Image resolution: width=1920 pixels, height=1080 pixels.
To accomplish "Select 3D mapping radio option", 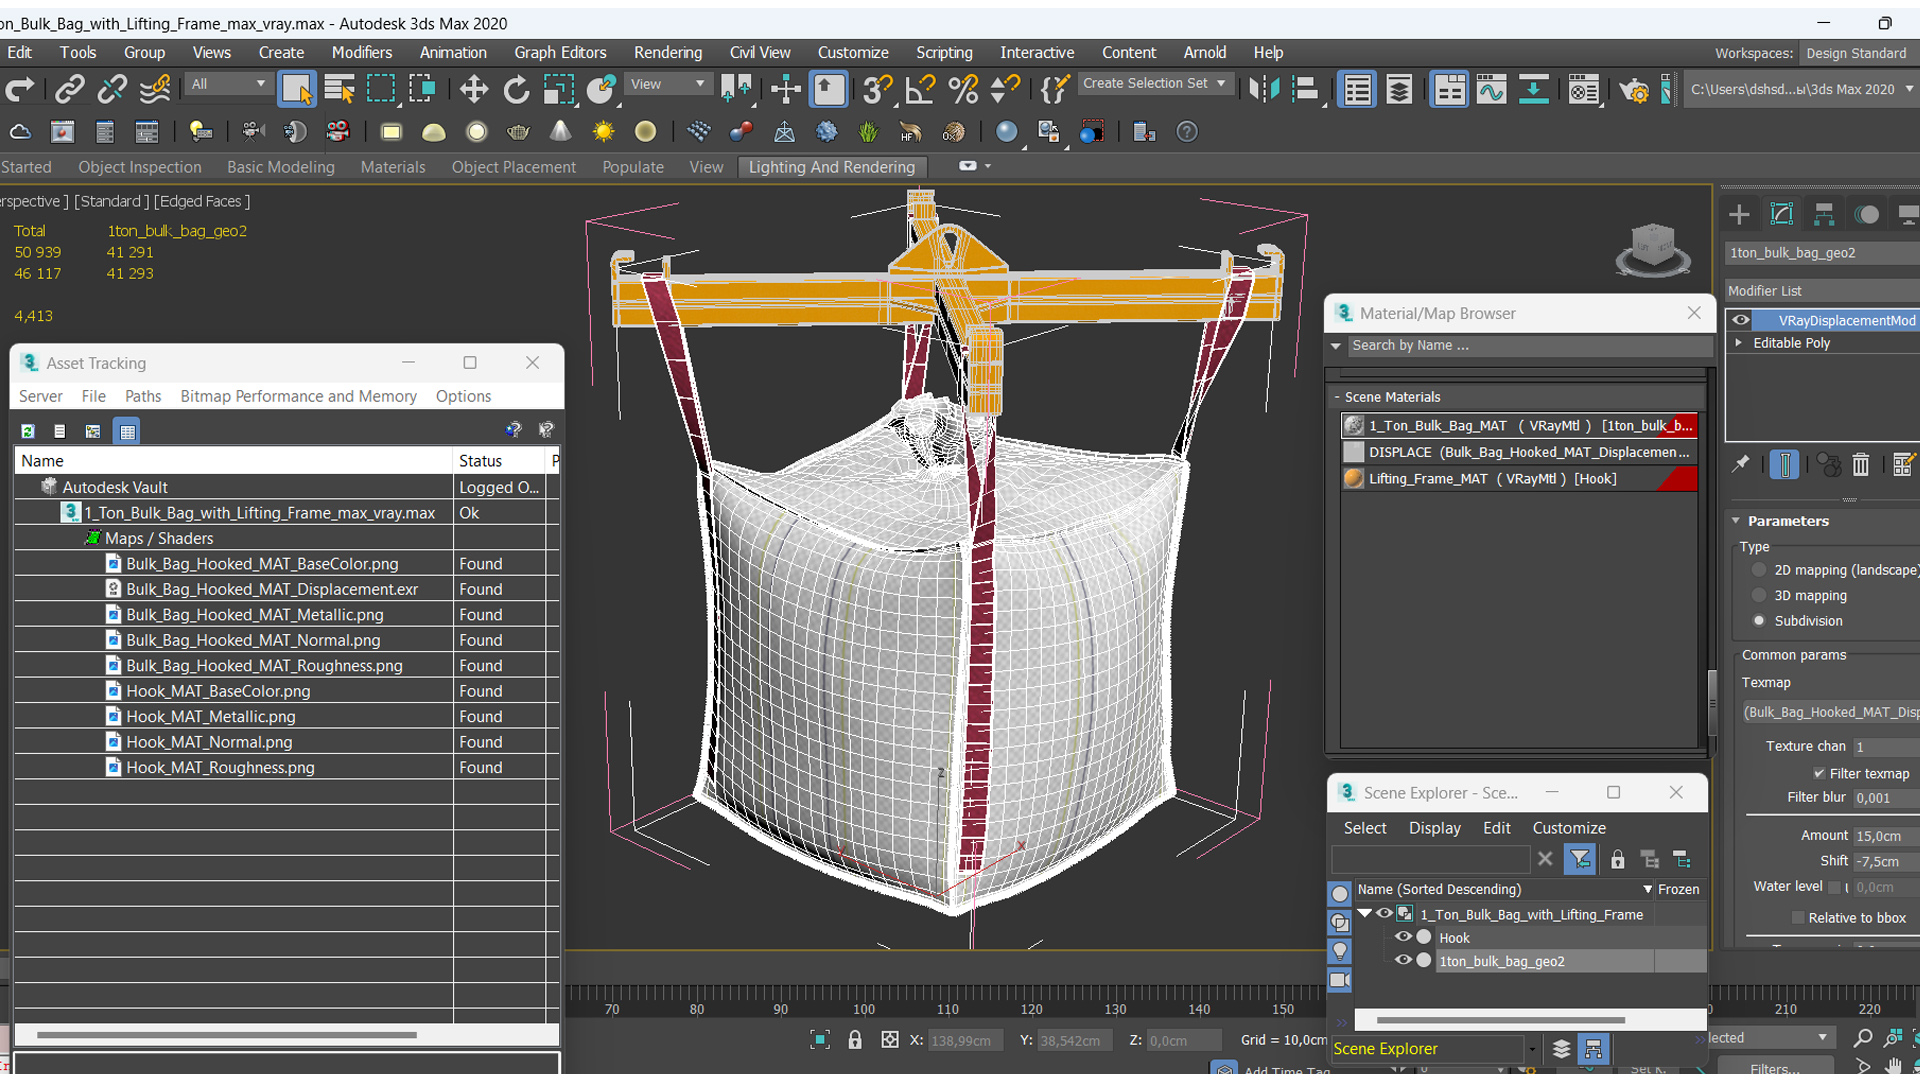I will tap(1759, 595).
